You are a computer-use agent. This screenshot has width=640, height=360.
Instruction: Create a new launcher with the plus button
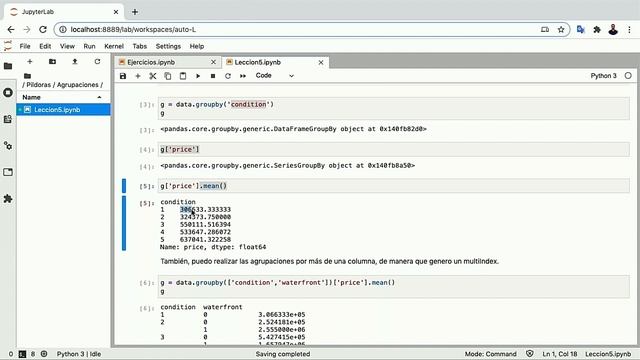pos(29,62)
